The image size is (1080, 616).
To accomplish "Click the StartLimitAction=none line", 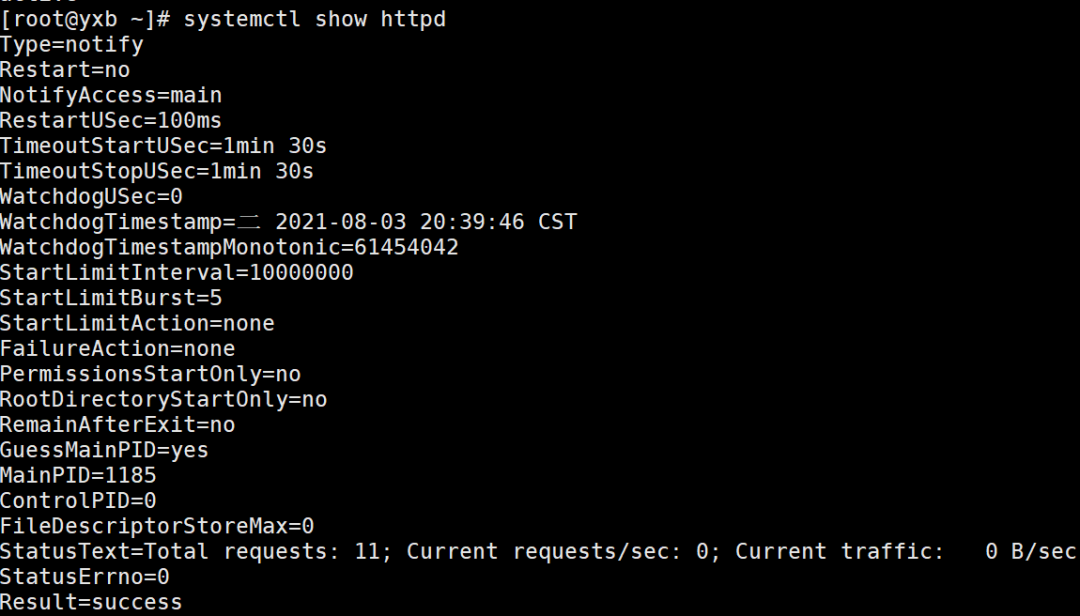I will 137,323.
